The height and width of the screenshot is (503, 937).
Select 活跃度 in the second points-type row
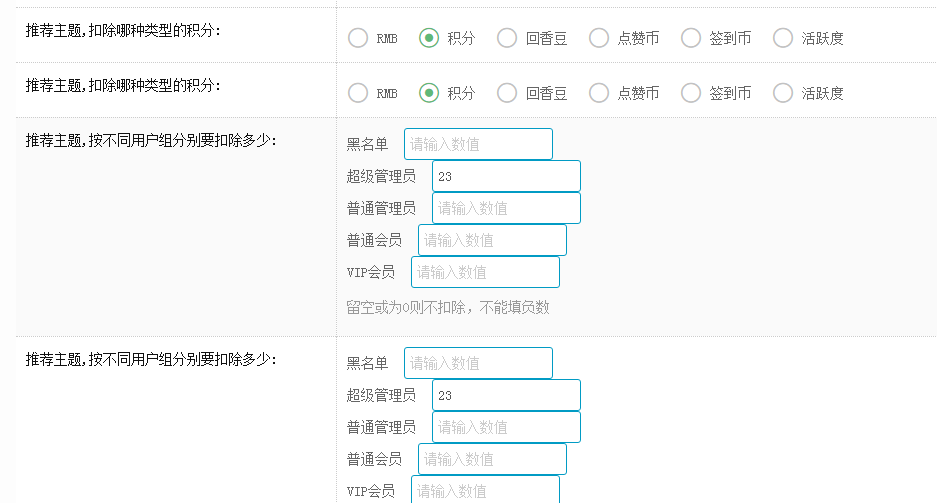coord(783,93)
